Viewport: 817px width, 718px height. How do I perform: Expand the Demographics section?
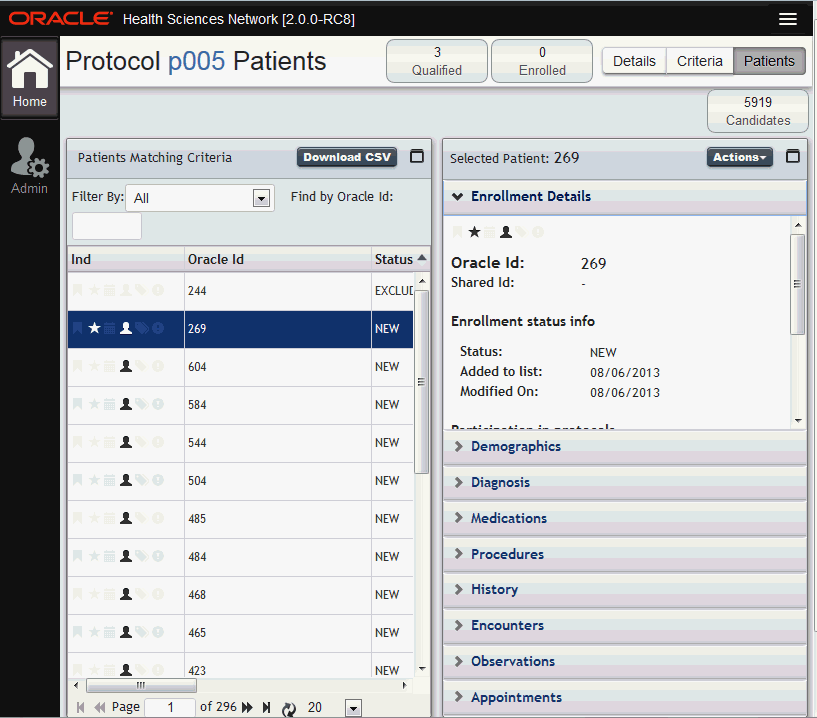tap(624, 447)
